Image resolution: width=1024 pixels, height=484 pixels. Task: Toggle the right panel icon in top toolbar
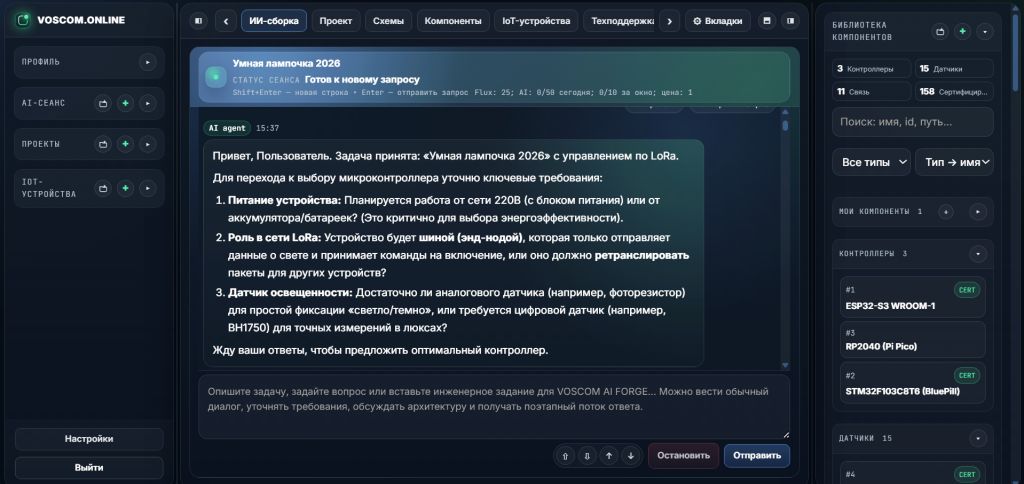[791, 21]
